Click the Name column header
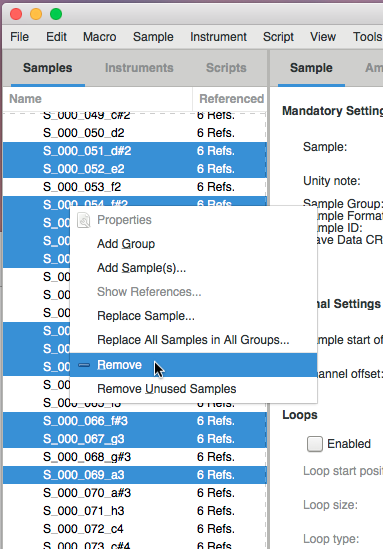Viewport: 383px width, 549px height. [x=98, y=99]
